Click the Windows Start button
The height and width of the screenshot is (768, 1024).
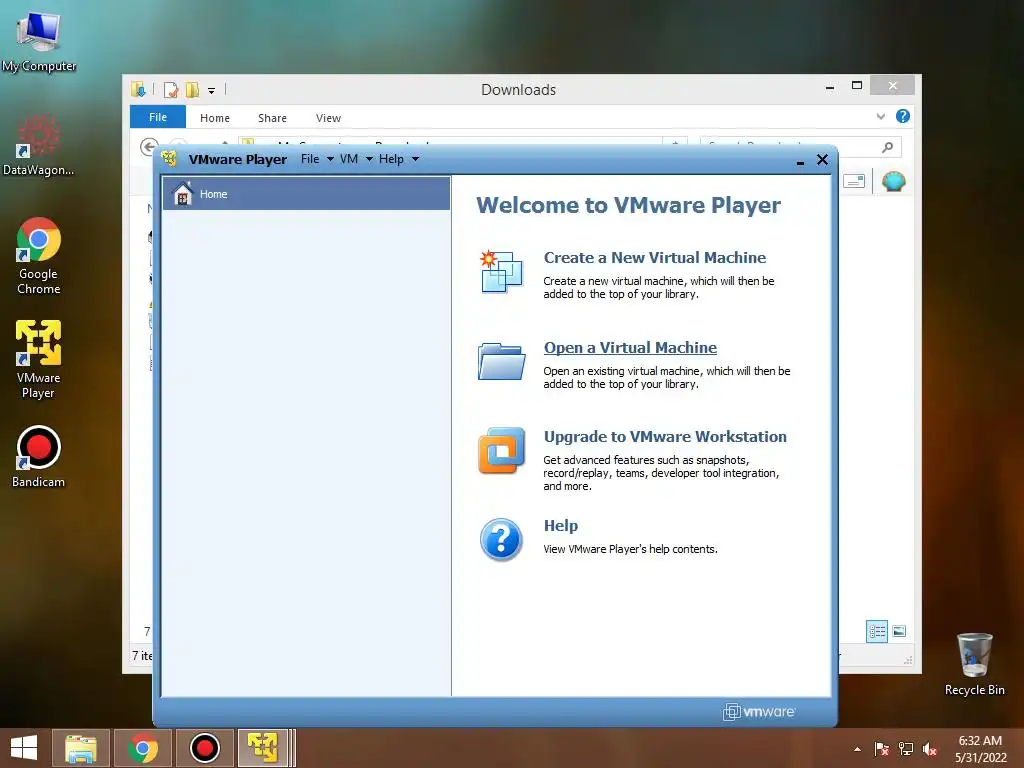24,748
